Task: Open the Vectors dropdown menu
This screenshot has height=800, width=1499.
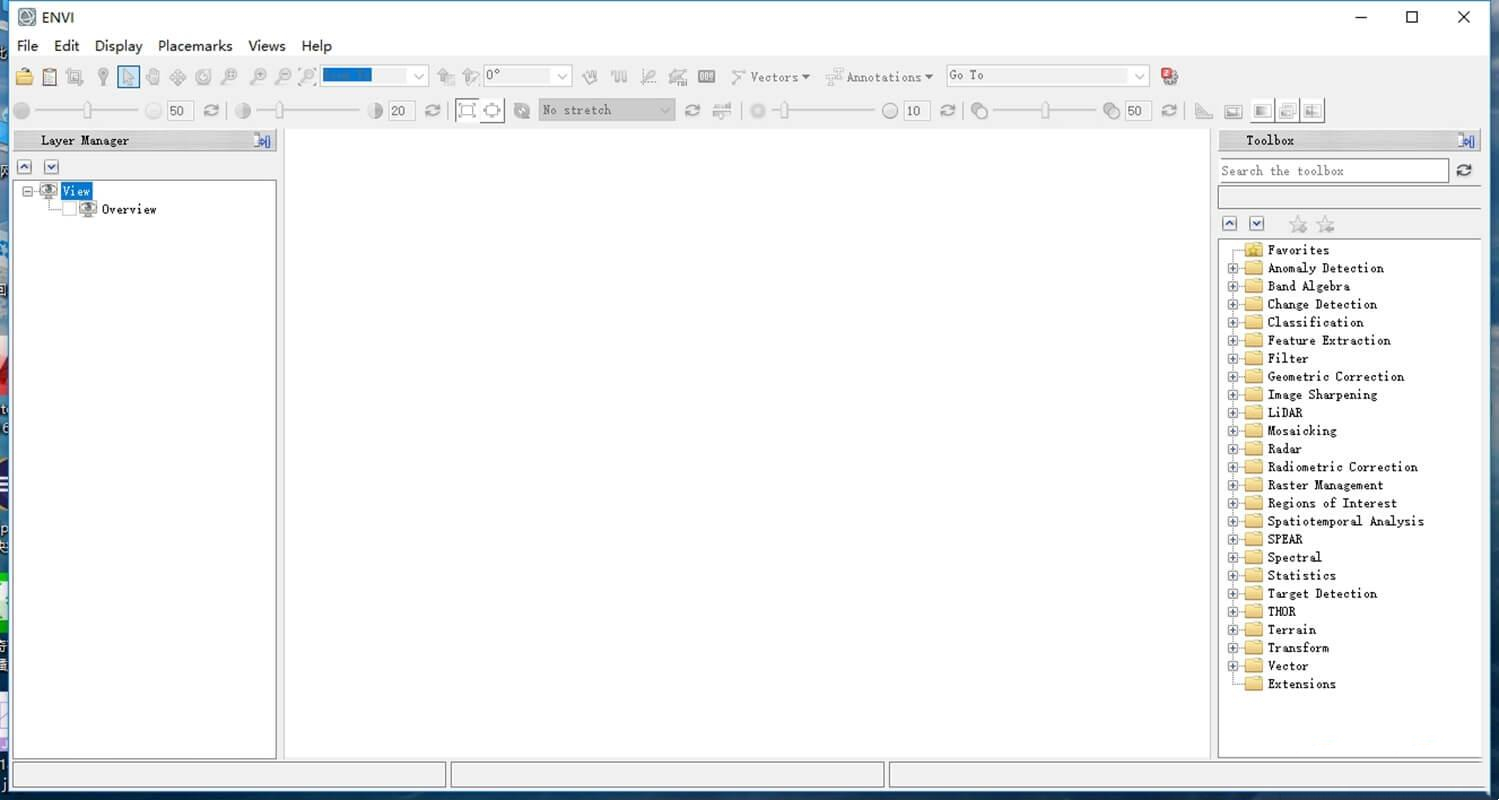Action: [769, 76]
